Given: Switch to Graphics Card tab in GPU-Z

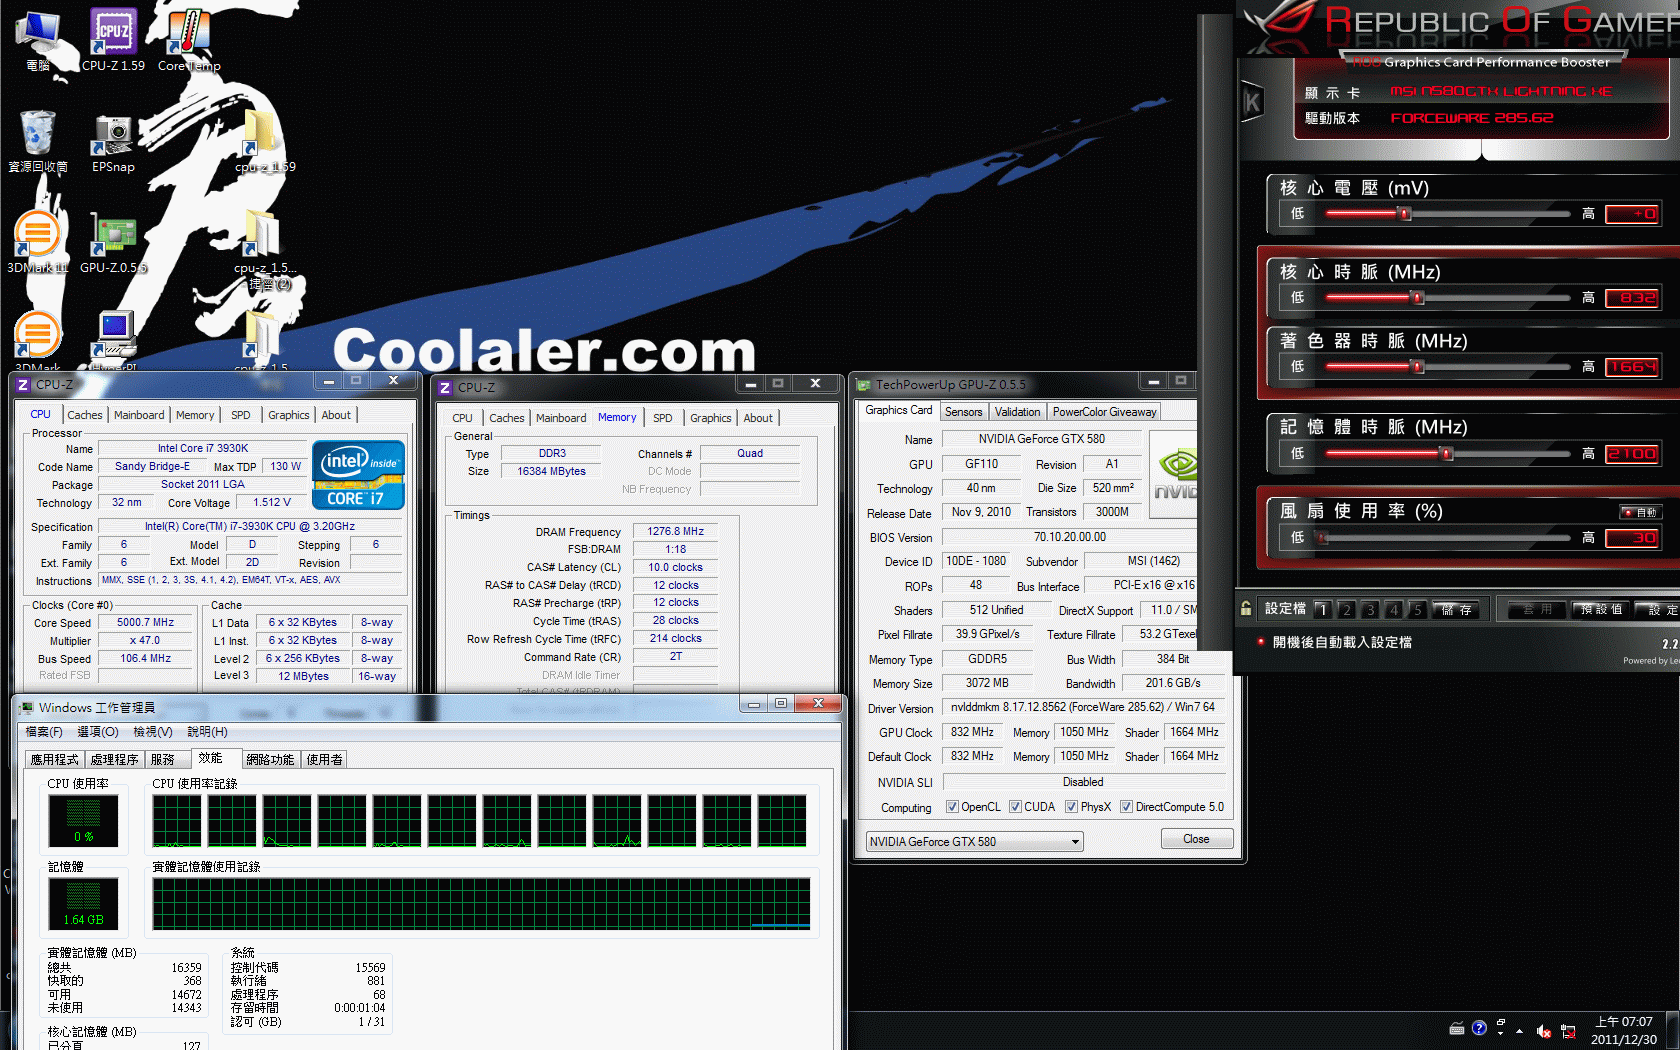Looking at the screenshot, I should (x=898, y=410).
